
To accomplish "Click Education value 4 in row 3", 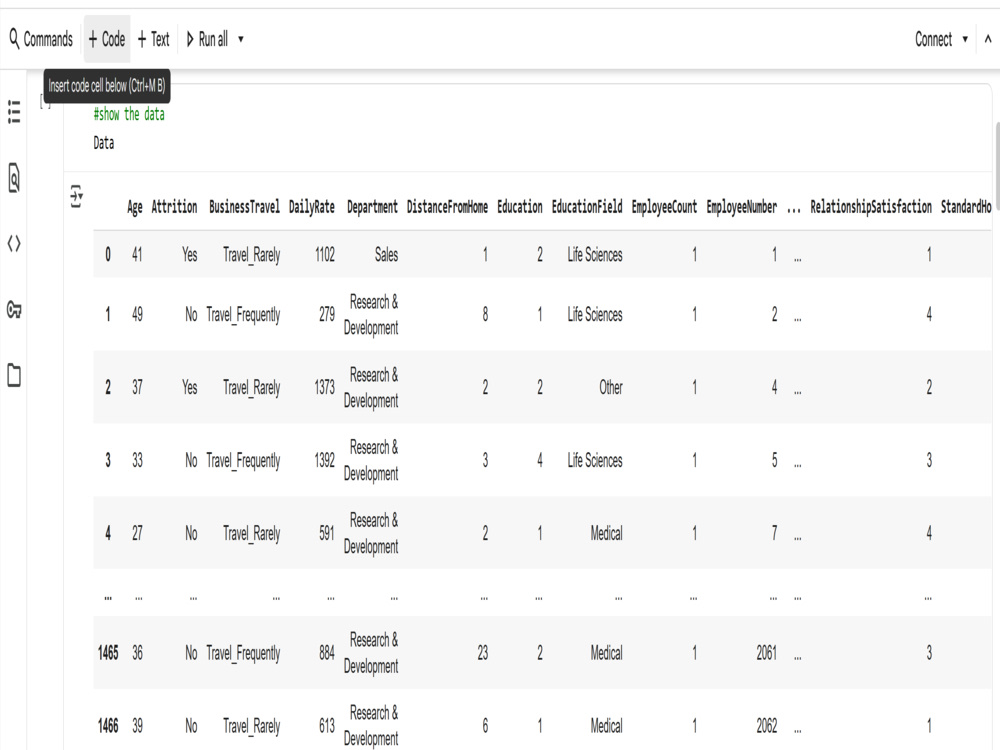I will (540, 460).
